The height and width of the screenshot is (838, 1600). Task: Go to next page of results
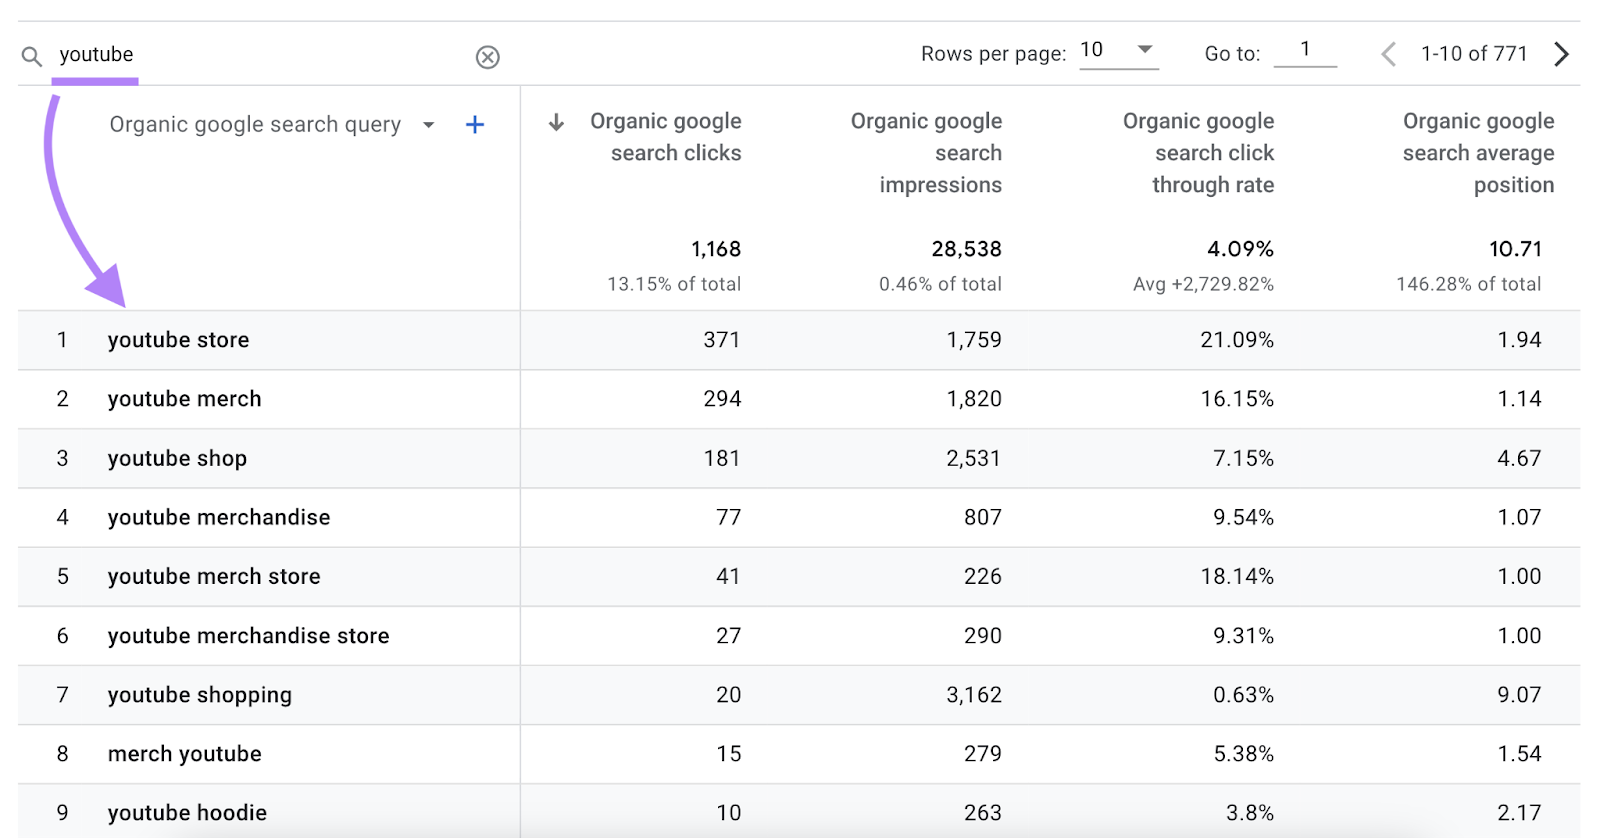1561,54
